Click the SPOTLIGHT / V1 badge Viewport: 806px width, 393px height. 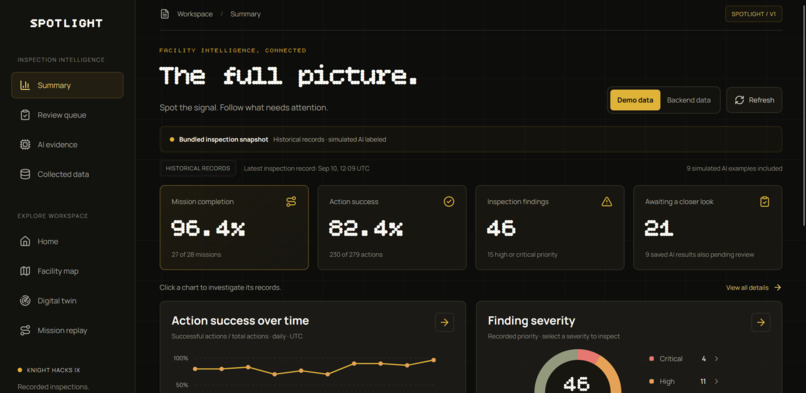754,14
